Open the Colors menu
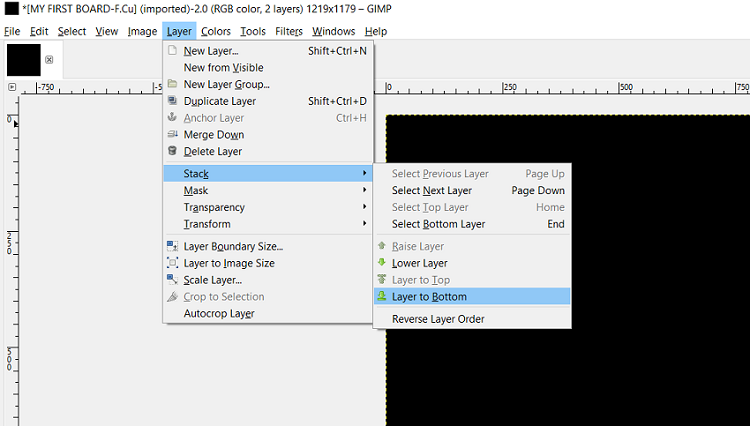 point(215,32)
